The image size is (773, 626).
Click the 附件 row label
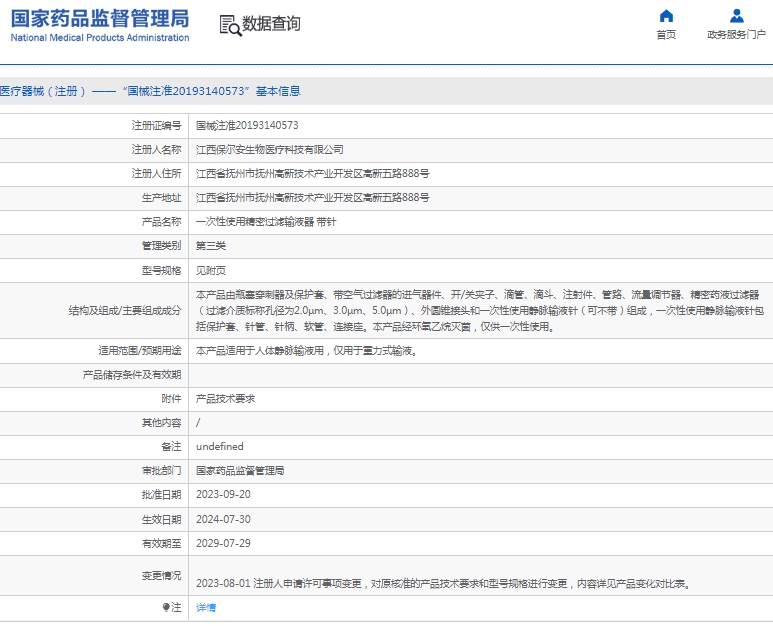tap(171, 399)
